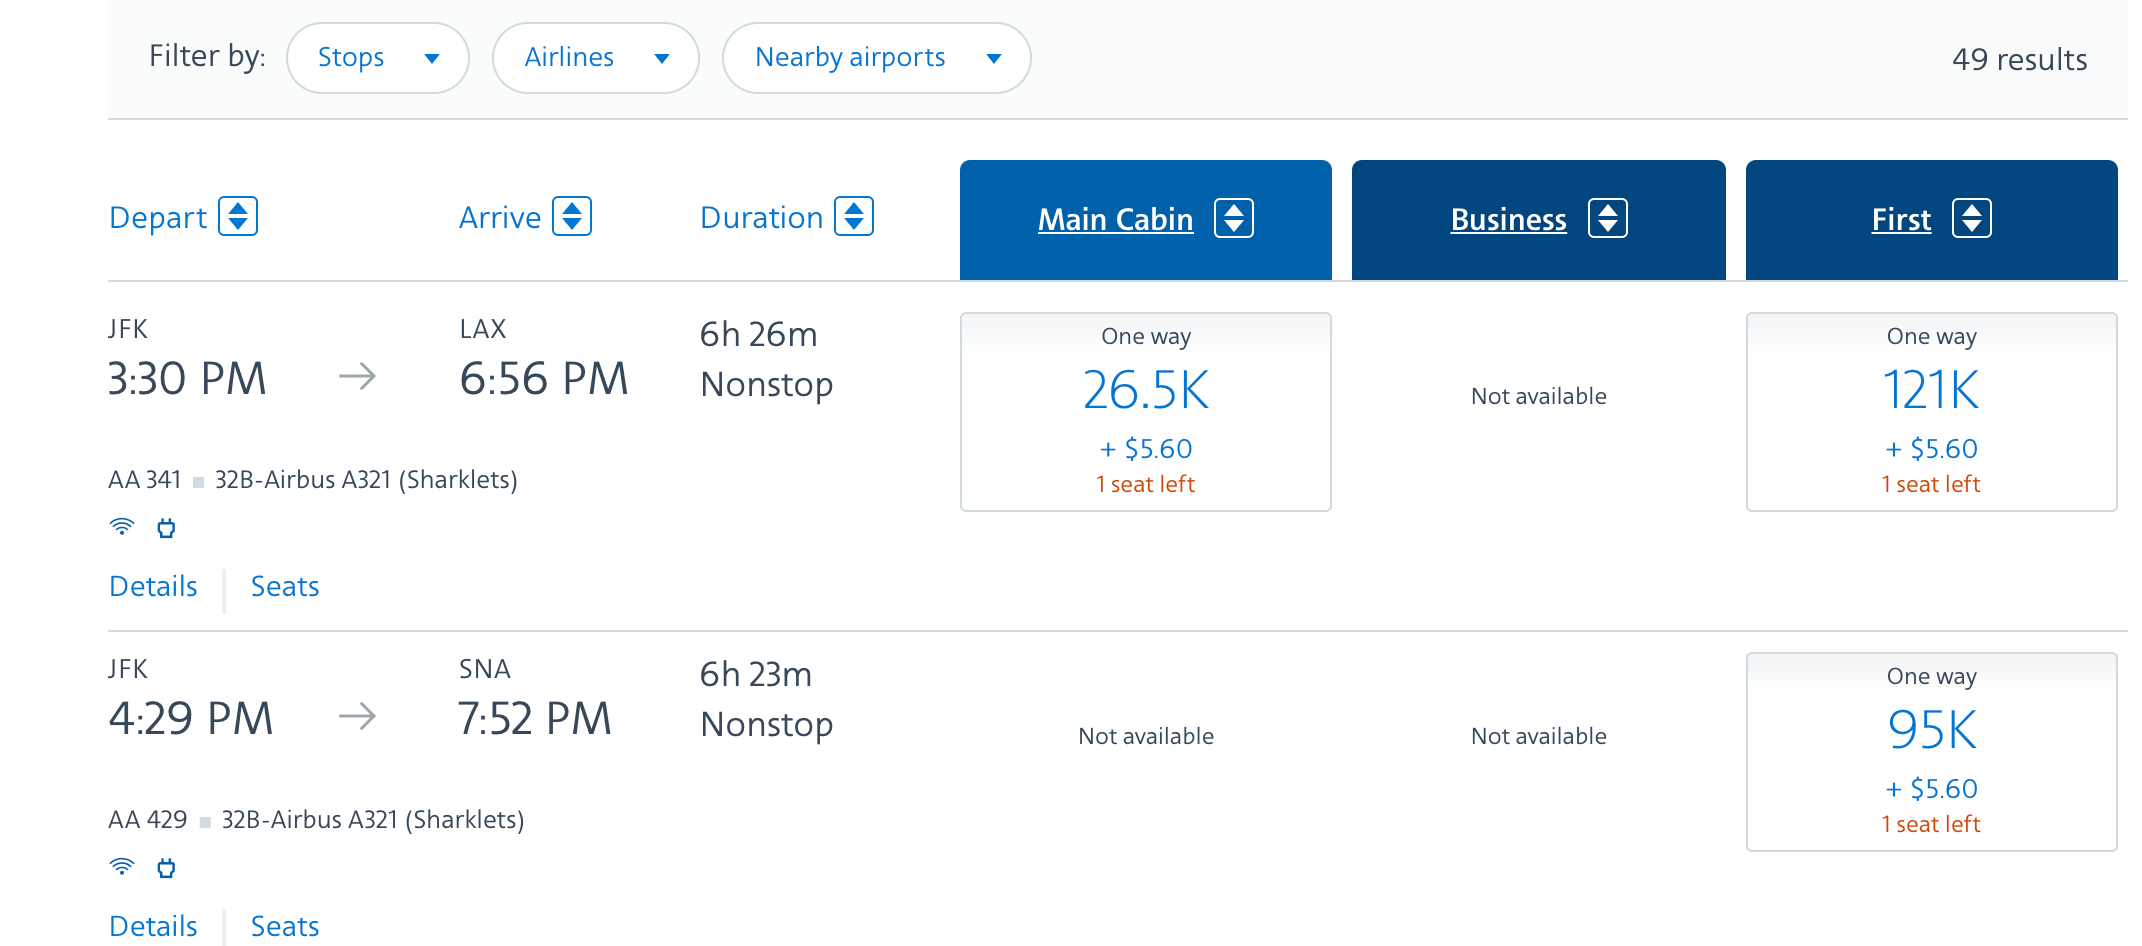The image size is (2142, 946).
Task: Pick the 95K First fare to SNA
Action: 1931,751
